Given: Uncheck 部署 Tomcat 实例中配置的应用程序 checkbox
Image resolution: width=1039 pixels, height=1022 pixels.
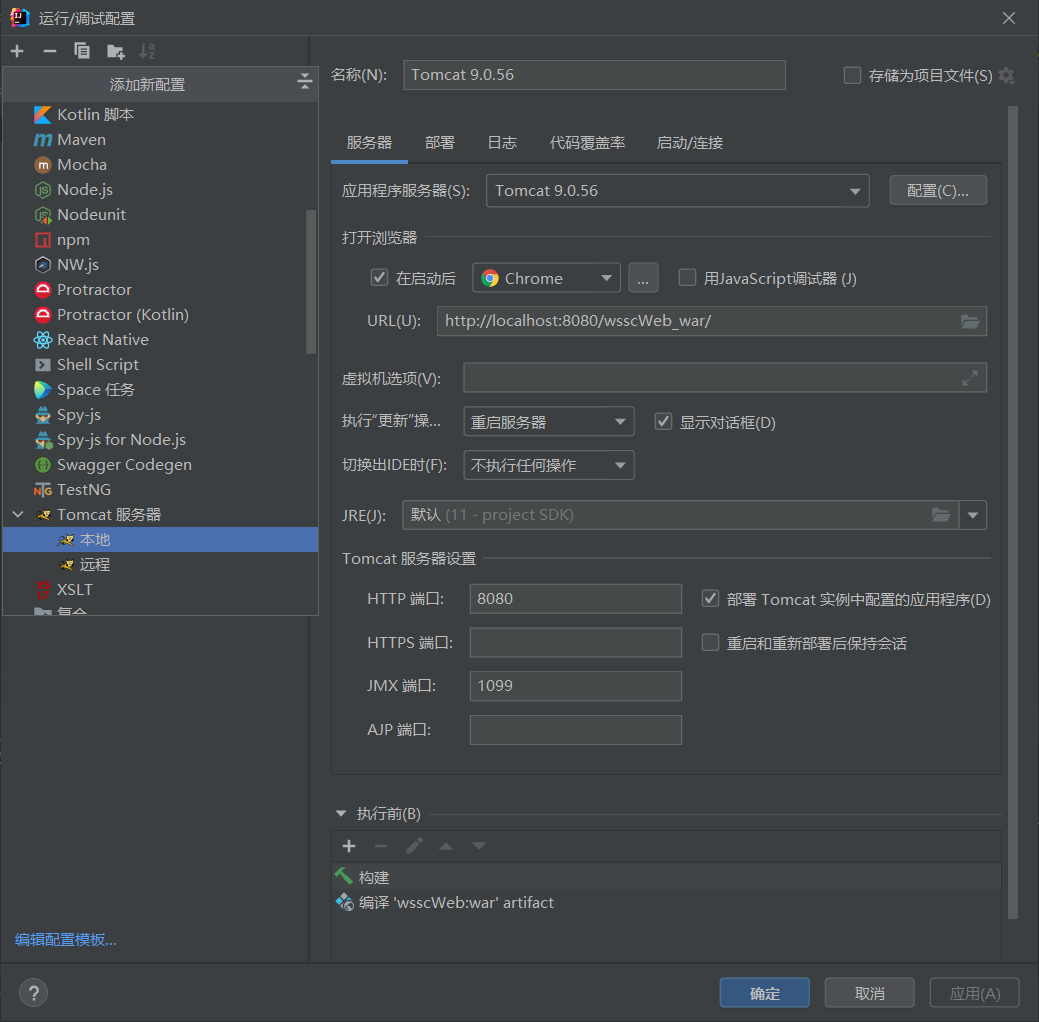Looking at the screenshot, I should point(710,599).
